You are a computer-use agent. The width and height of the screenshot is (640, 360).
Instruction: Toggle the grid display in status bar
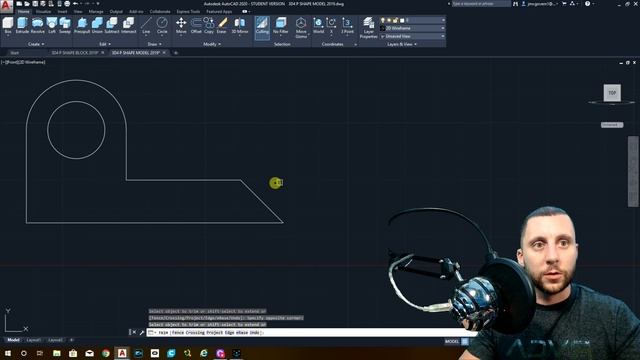click(465, 341)
